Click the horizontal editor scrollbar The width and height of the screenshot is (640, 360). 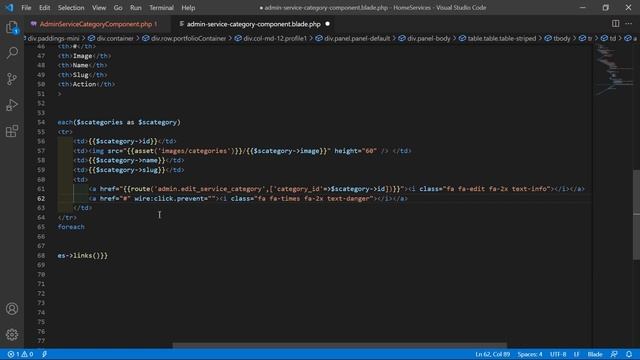pyautogui.click(x=340, y=345)
